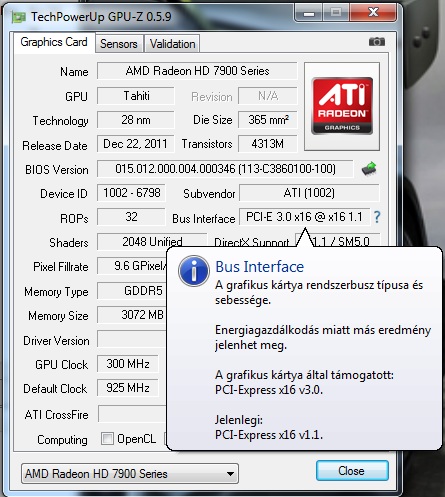Minimize the GPU-Z window
445x497 pixels.
[309, 13]
